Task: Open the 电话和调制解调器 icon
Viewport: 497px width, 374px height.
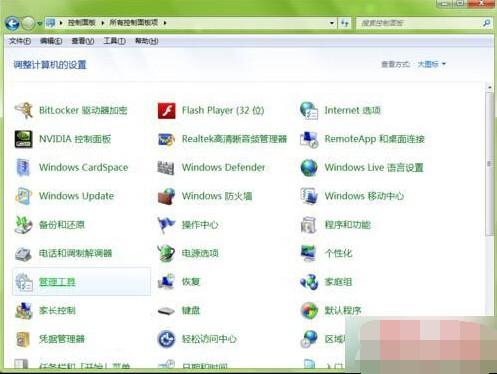Action: [x=23, y=253]
